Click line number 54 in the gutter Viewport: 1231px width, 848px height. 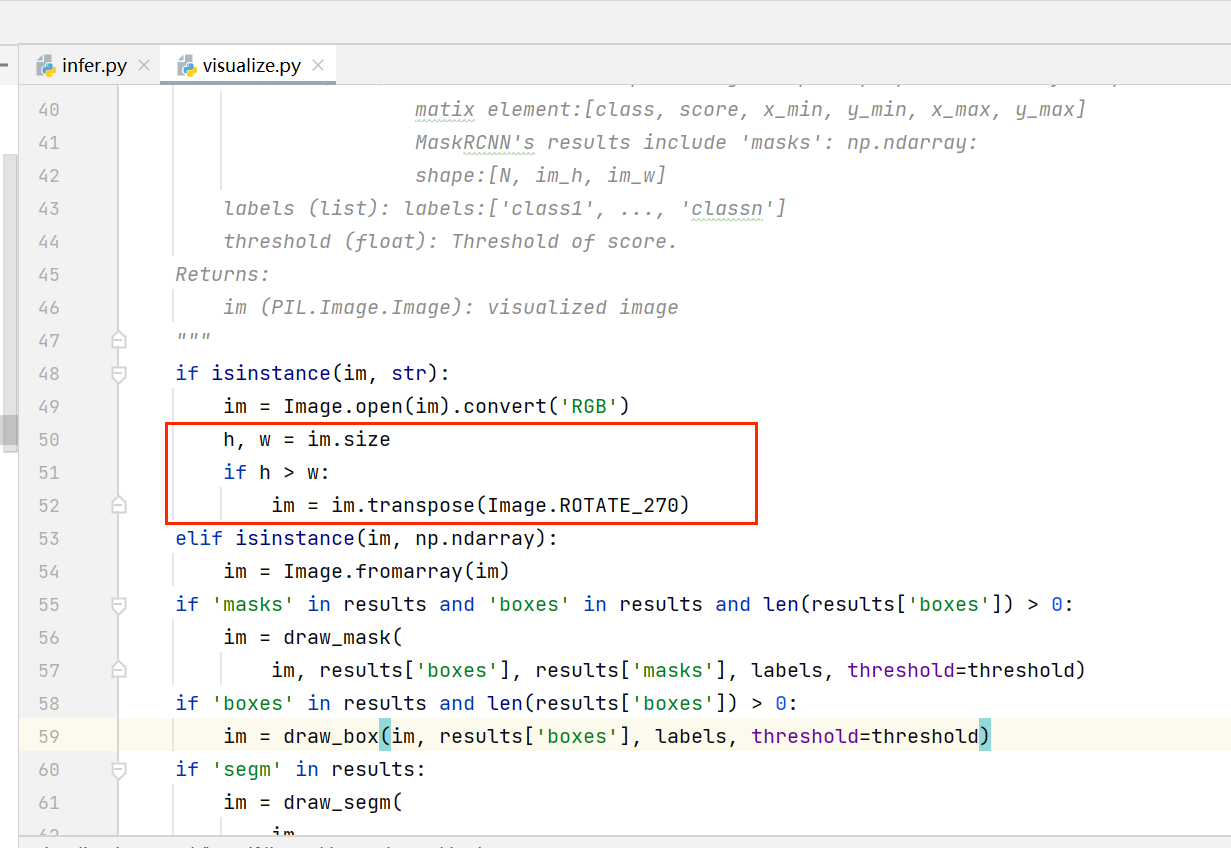[48, 571]
